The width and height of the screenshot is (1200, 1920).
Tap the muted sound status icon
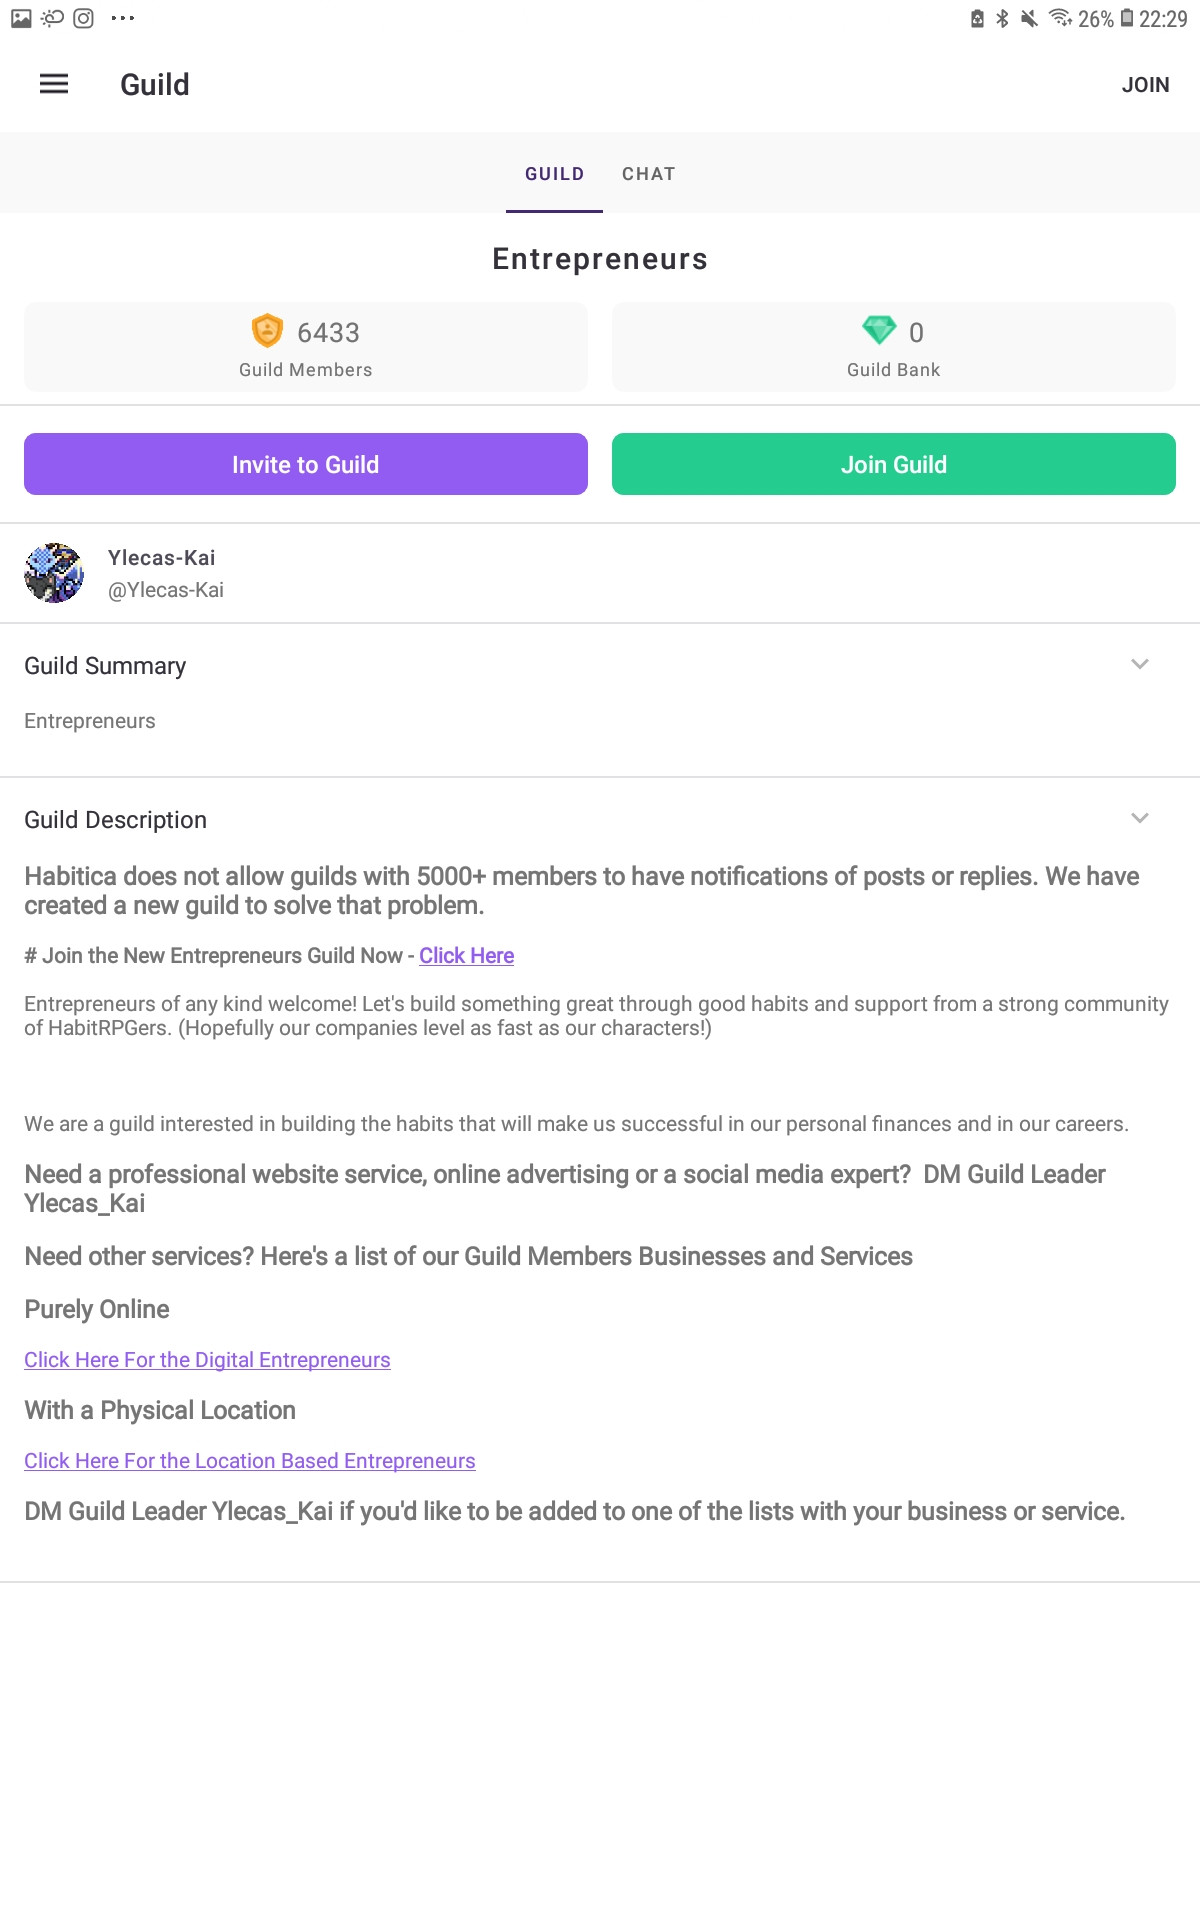(x=1029, y=18)
